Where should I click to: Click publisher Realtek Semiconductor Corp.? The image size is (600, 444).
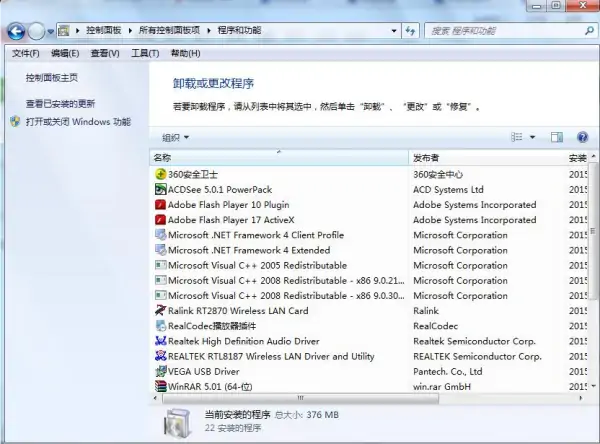[474, 341]
